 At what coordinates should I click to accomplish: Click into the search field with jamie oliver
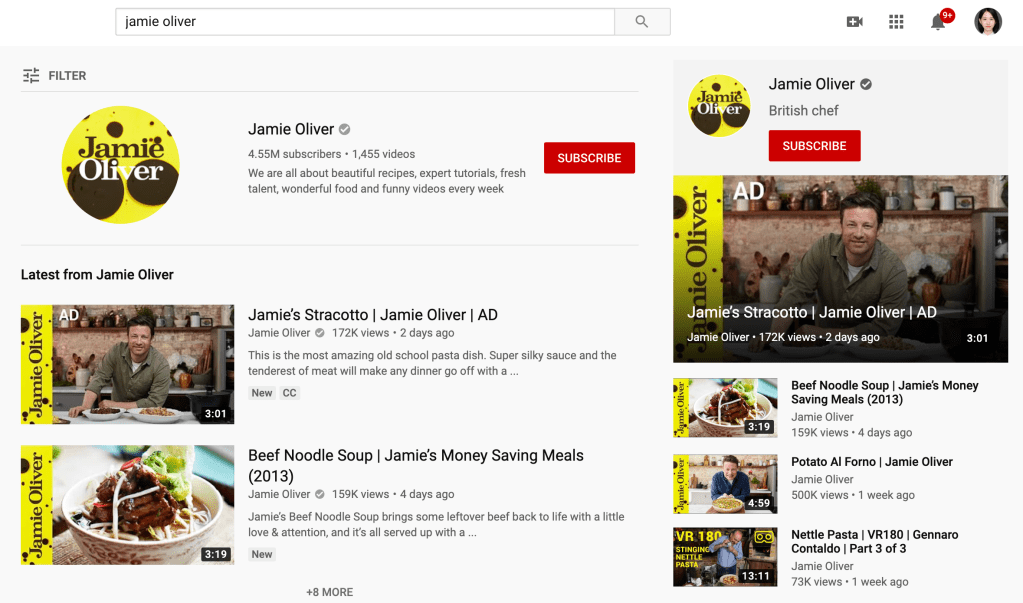[x=365, y=22]
